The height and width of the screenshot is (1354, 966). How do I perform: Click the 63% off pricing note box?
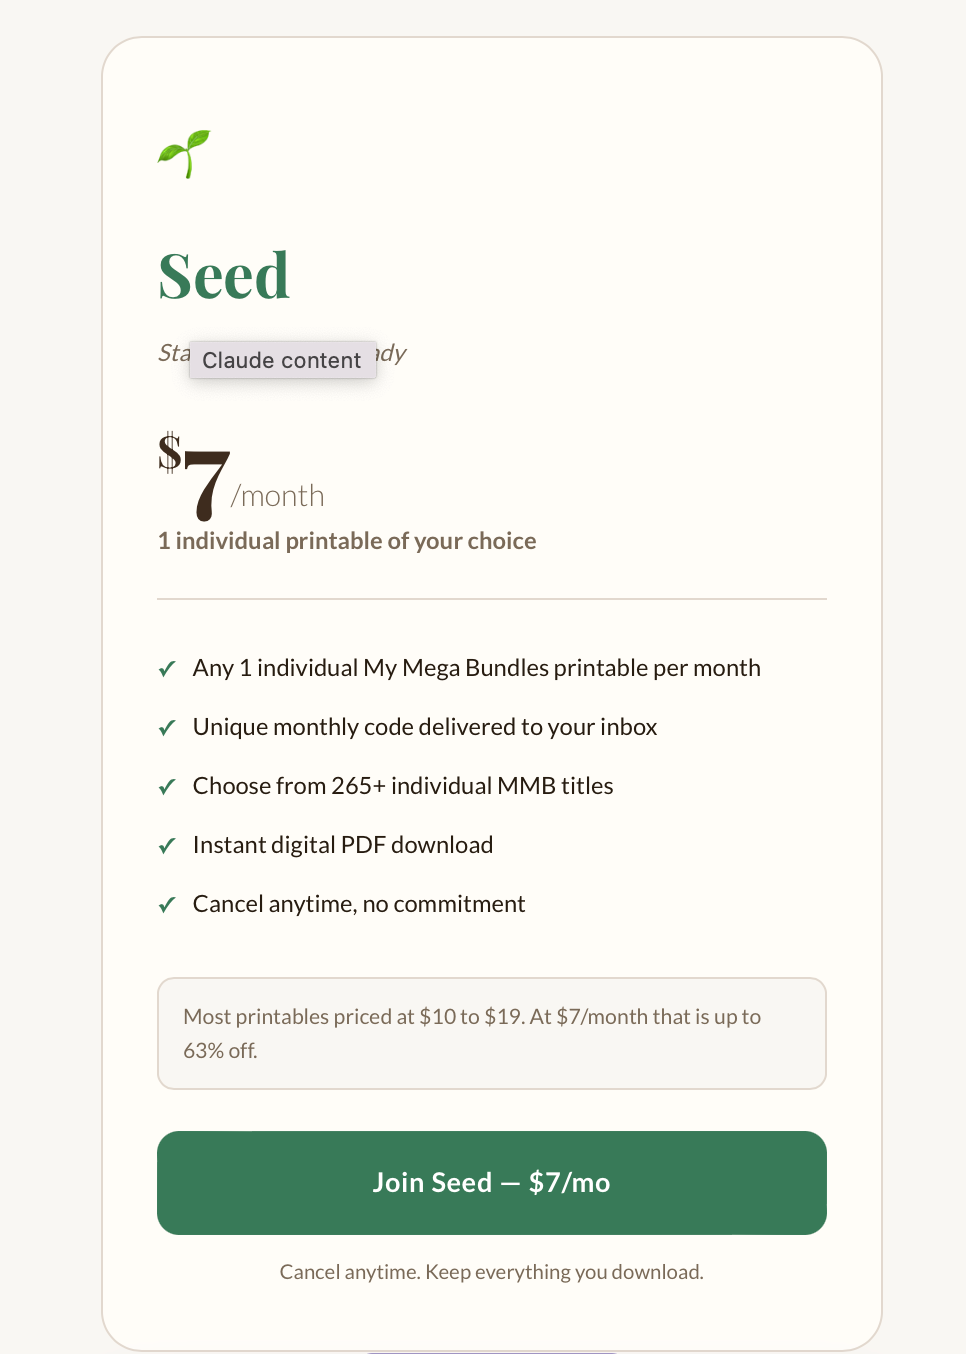pyautogui.click(x=491, y=1033)
